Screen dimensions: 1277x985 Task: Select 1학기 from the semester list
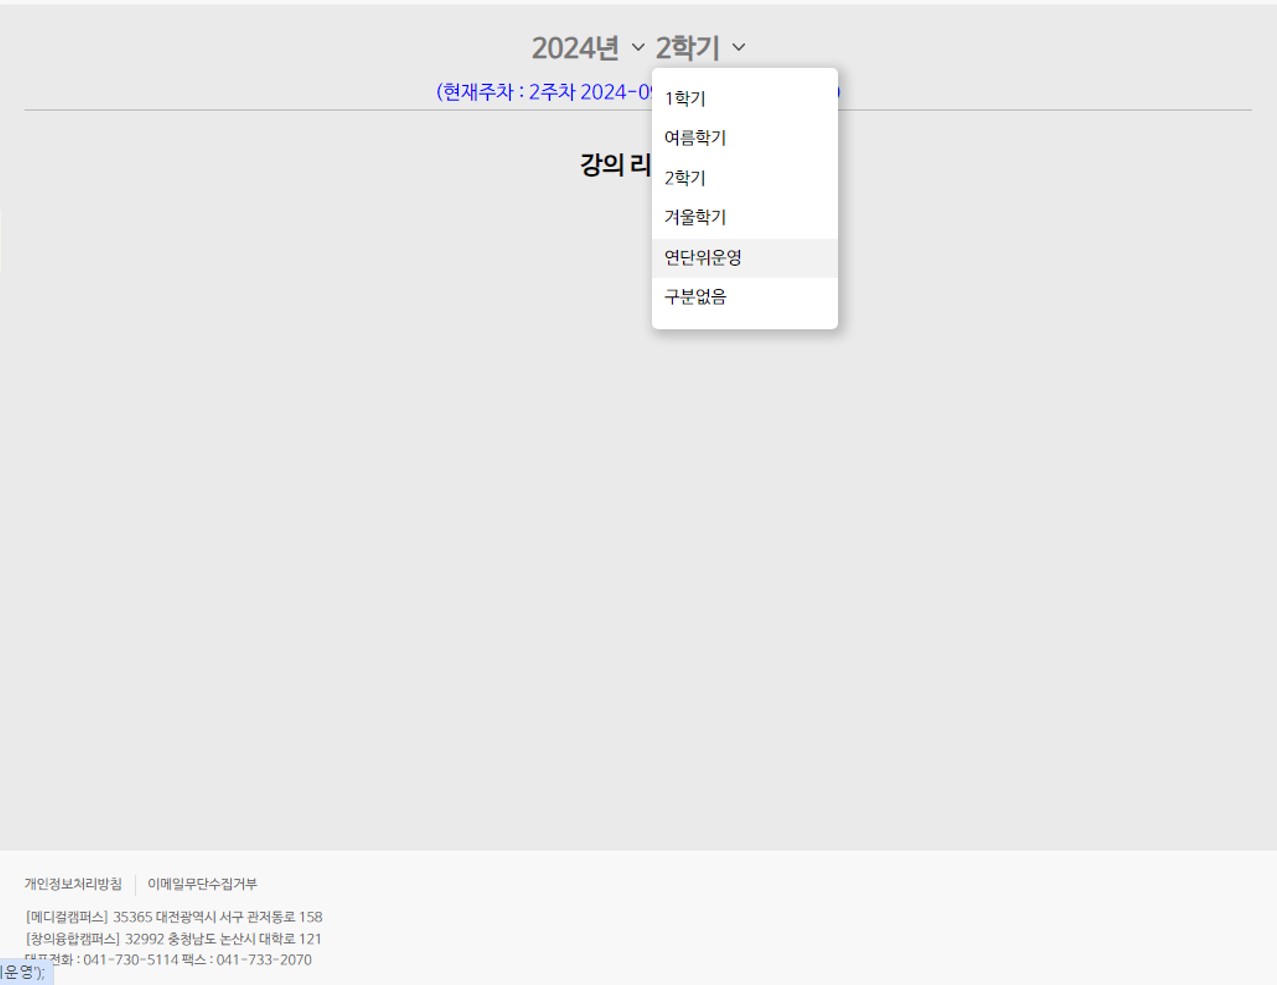pos(685,98)
